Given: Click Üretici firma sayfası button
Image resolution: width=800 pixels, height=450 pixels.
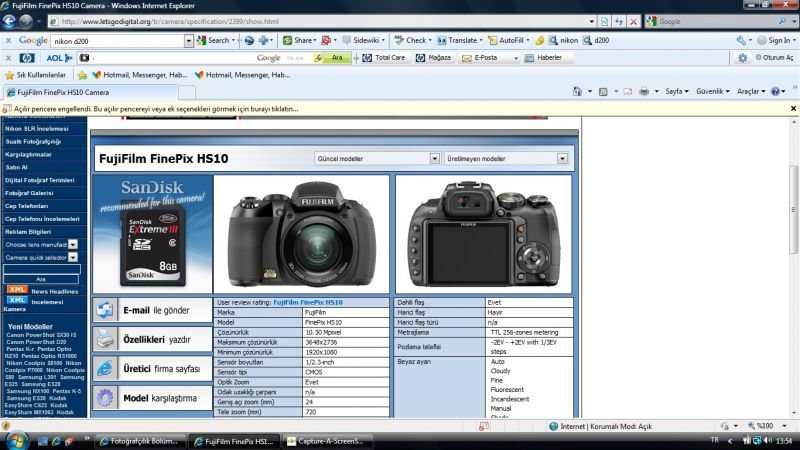Looking at the screenshot, I should 152,368.
